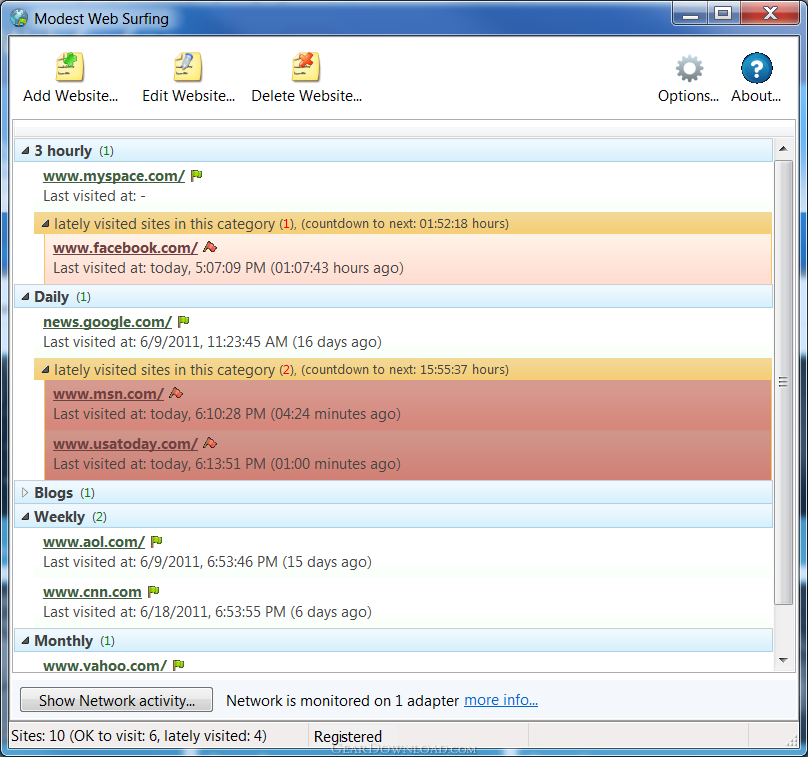
Task: Click 'Sites: 10 (OK to visit: 6...' status text
Action: (x=139, y=735)
